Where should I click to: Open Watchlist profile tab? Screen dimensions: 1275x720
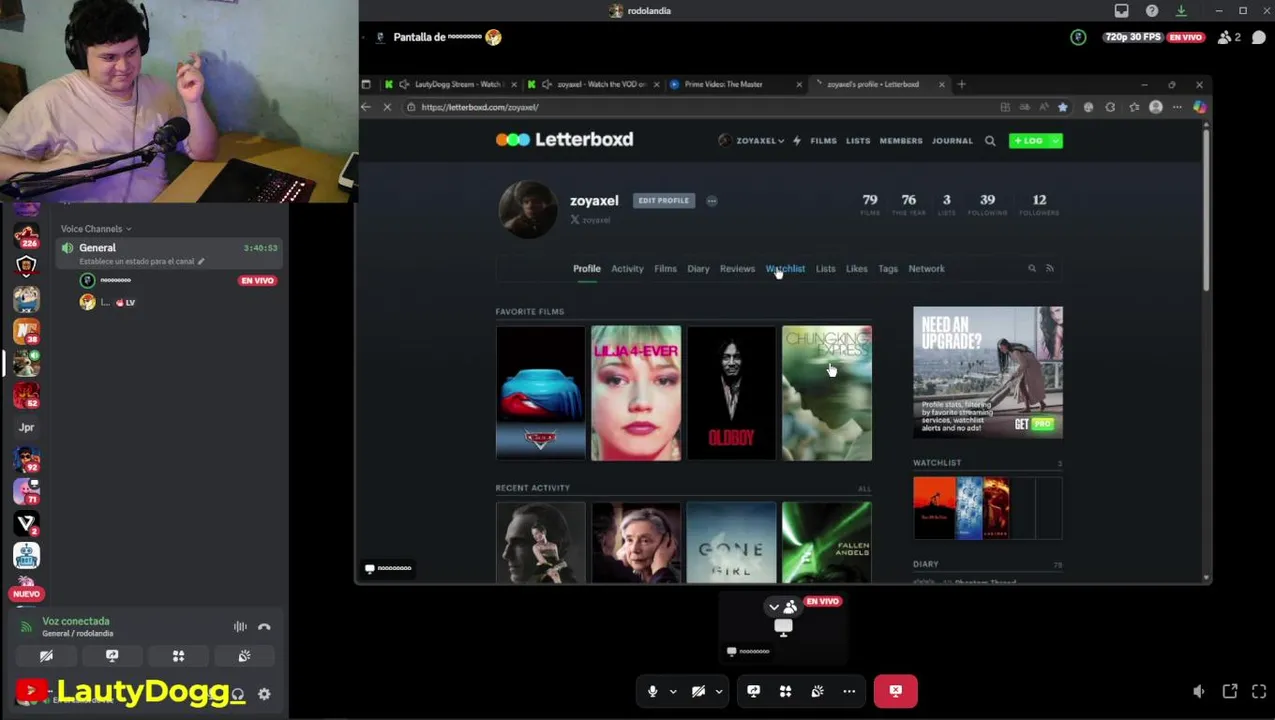click(x=785, y=268)
